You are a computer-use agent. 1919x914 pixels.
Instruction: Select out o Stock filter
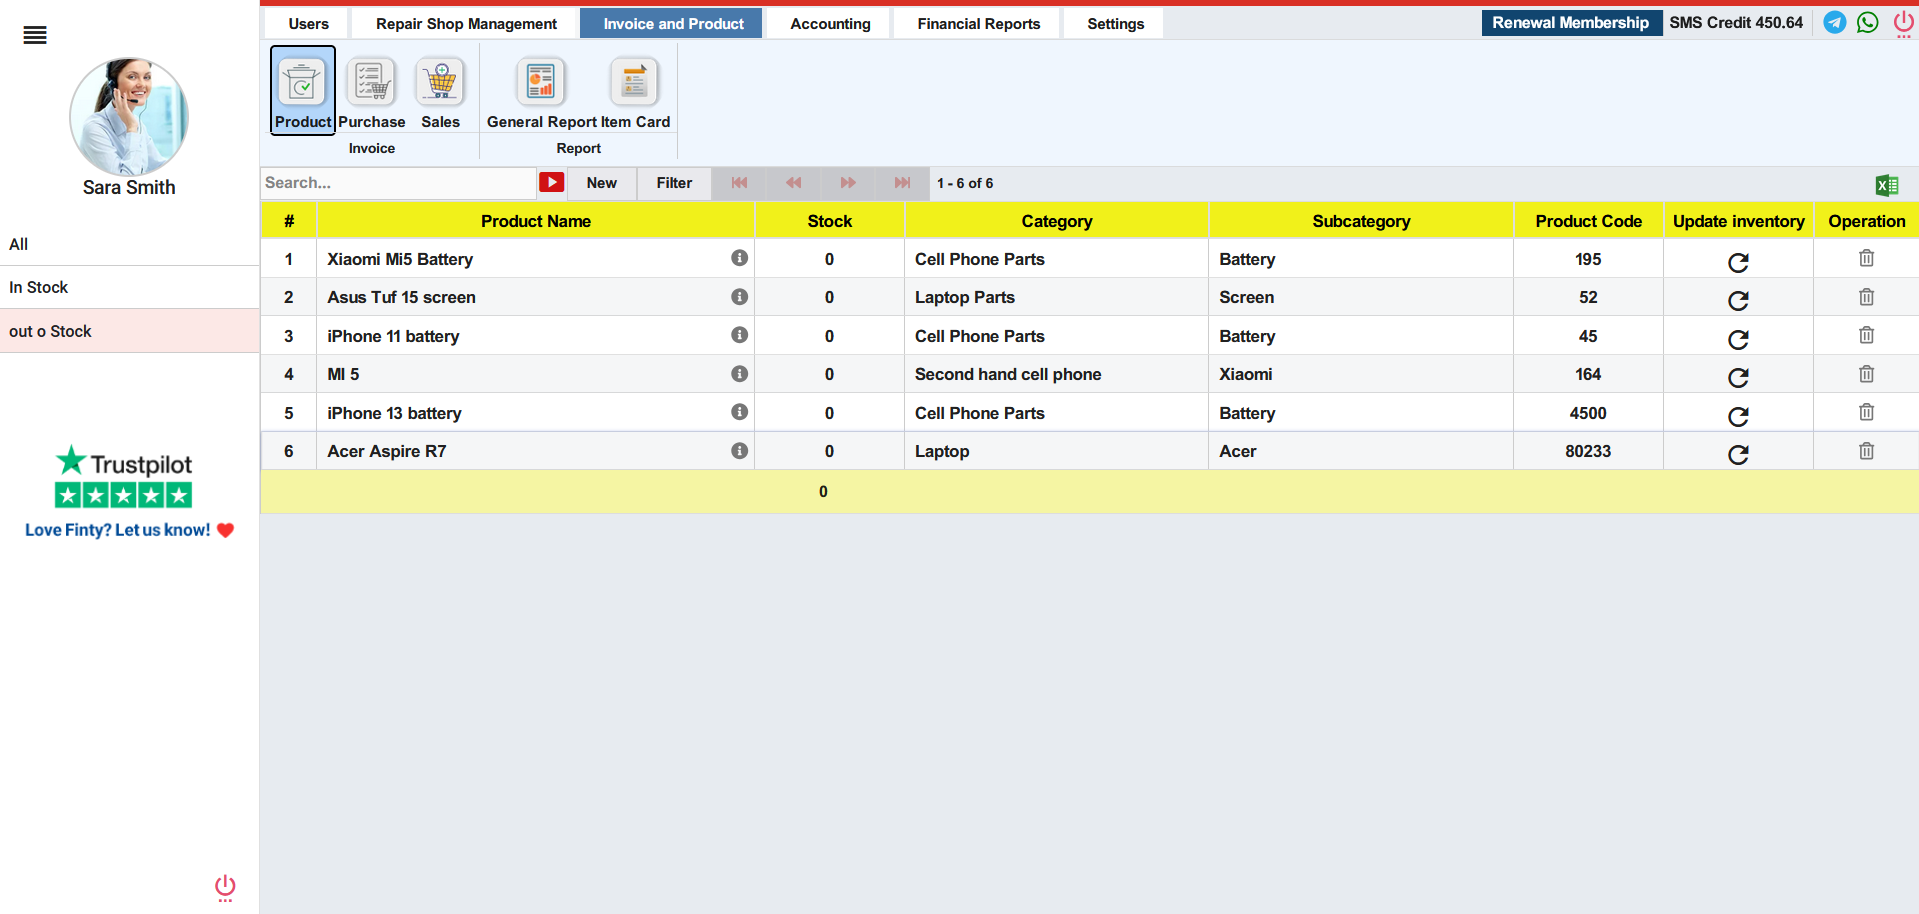[x=130, y=331]
